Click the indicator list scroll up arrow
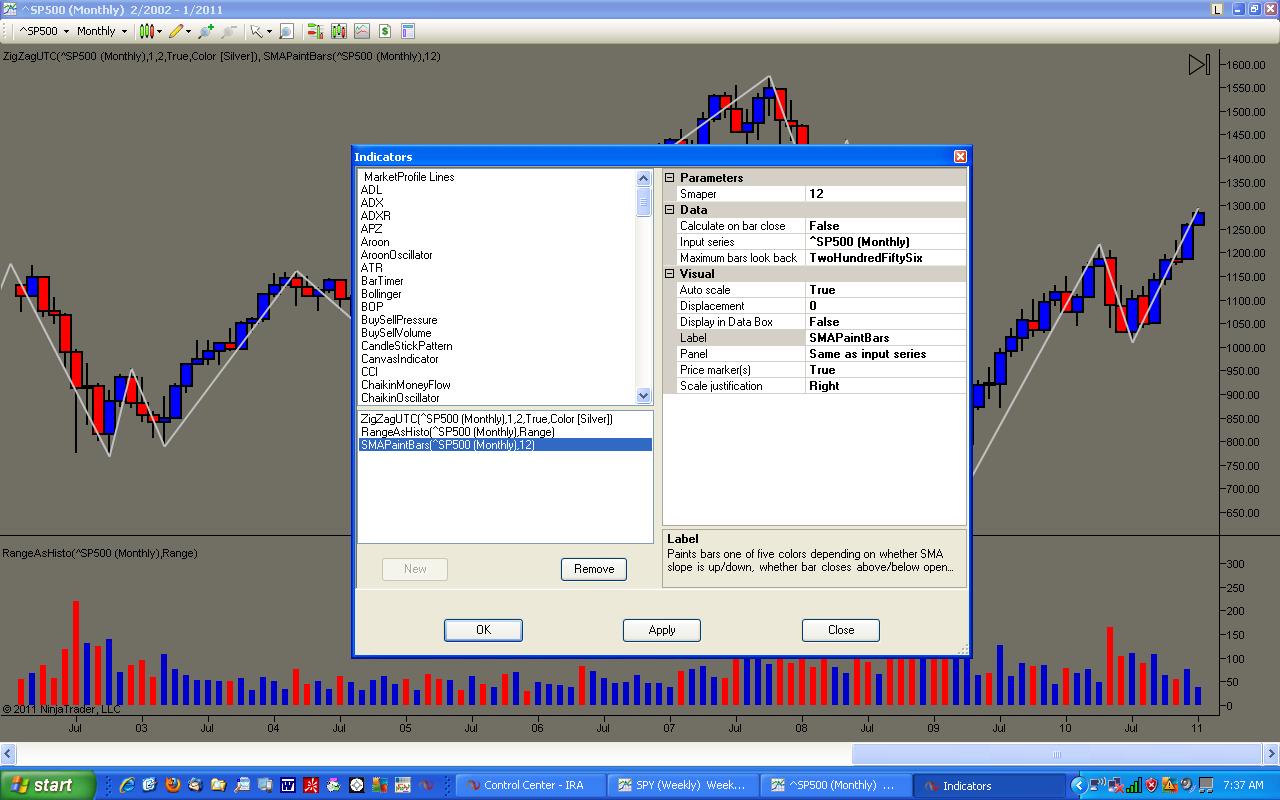Viewport: 1280px width, 800px height. (x=643, y=178)
